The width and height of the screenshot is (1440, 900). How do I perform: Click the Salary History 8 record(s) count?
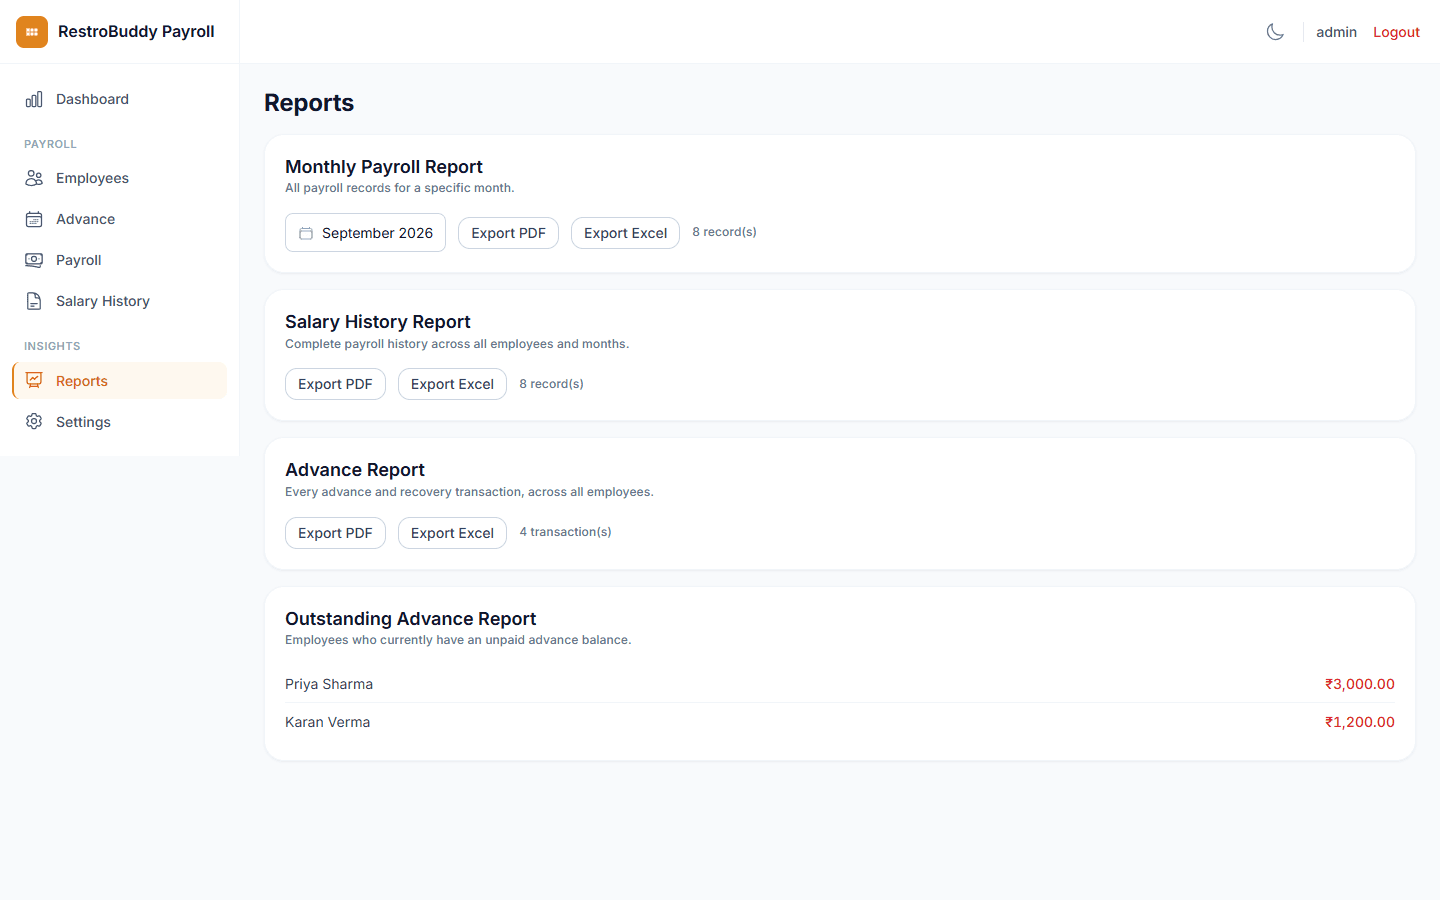(x=551, y=384)
